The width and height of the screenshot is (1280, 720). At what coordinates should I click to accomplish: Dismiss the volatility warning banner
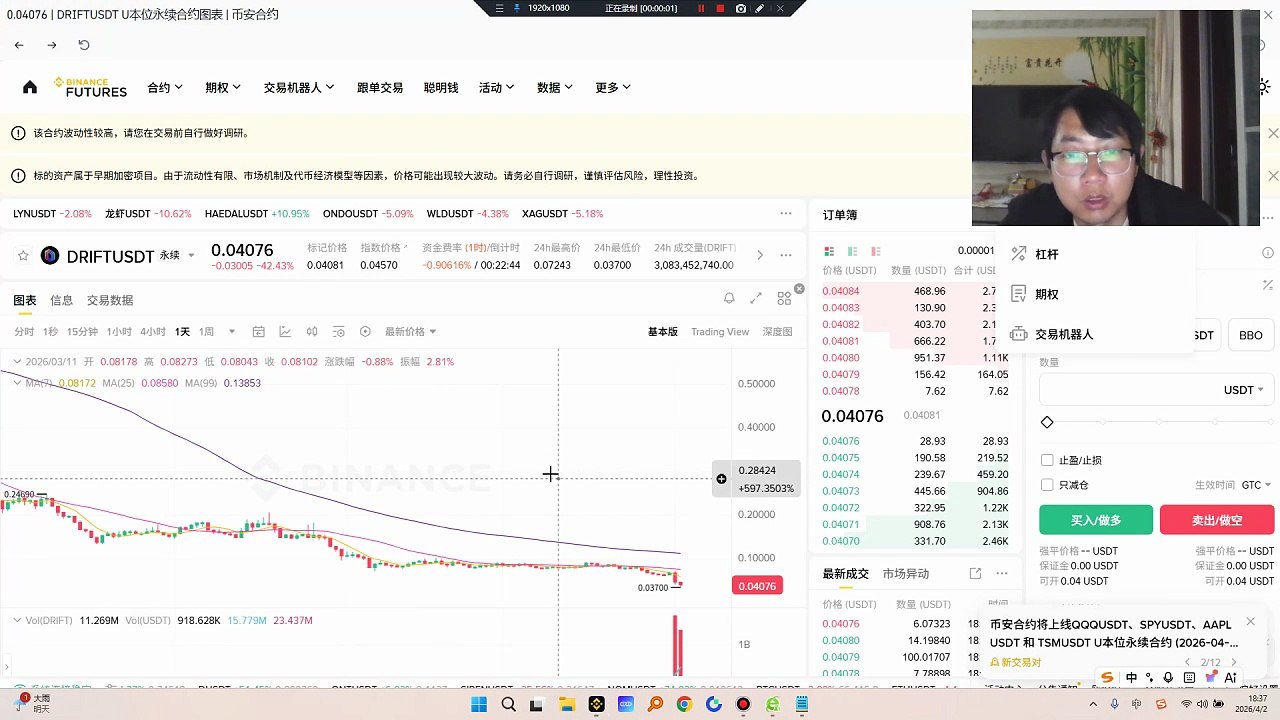click(x=1273, y=133)
